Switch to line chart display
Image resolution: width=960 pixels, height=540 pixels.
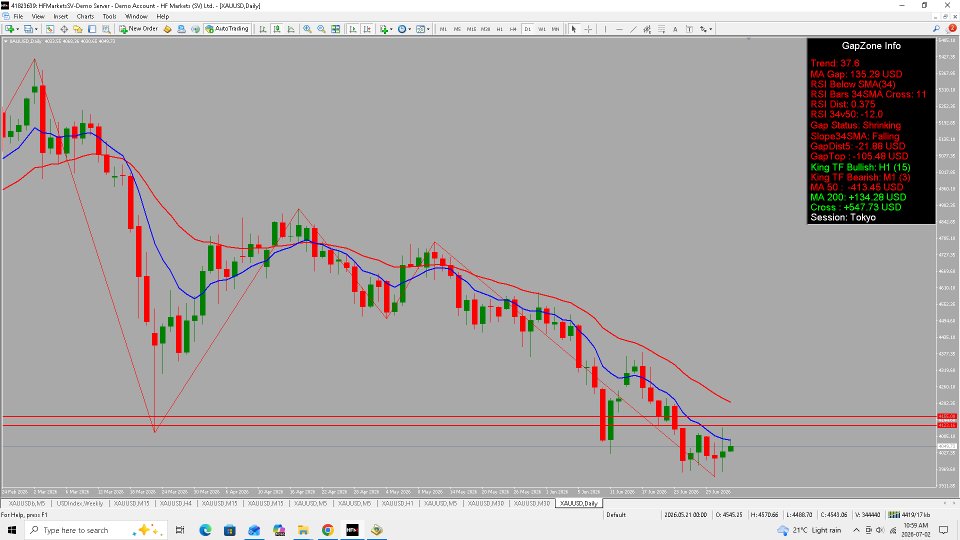(291, 29)
